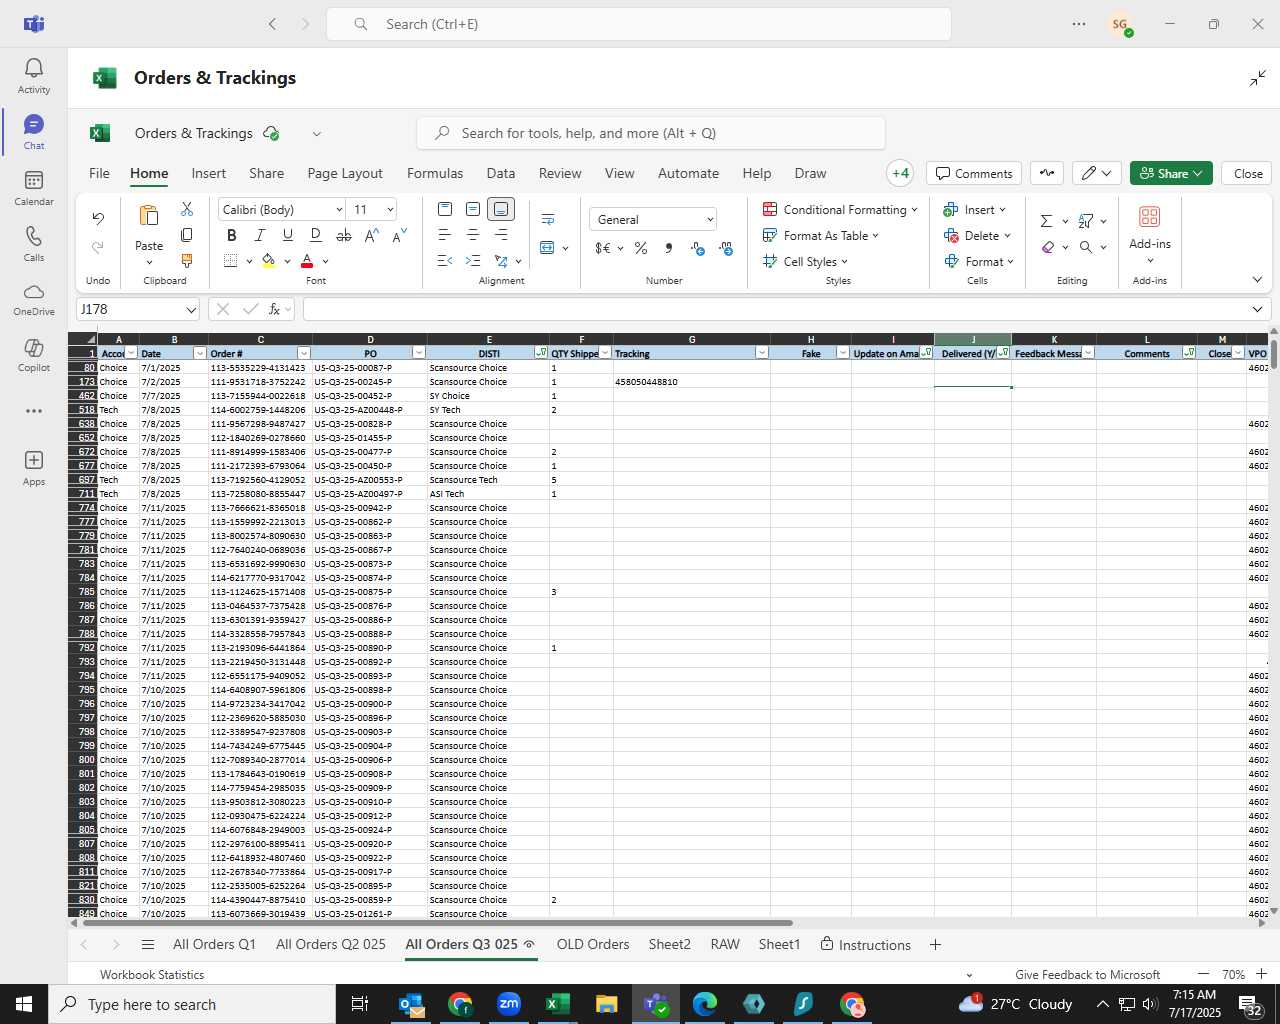The width and height of the screenshot is (1280, 1024).
Task: Align text to middle
Action: click(473, 209)
